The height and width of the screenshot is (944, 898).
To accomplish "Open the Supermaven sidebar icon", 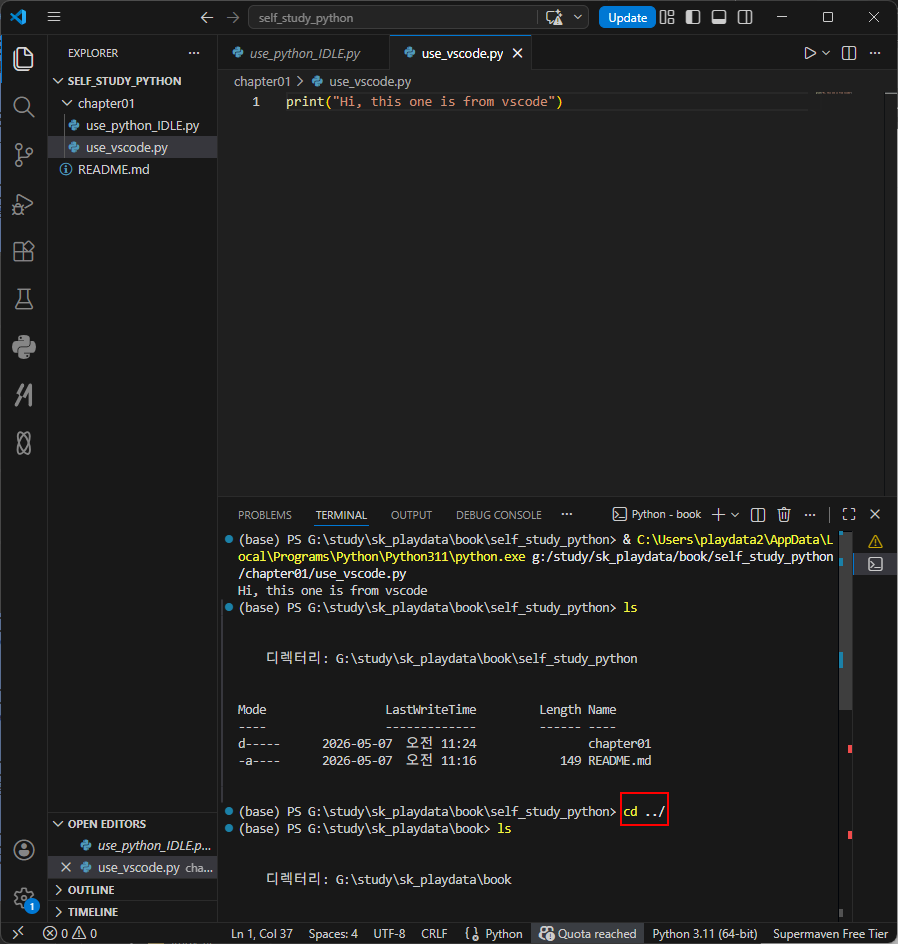I will (x=23, y=396).
